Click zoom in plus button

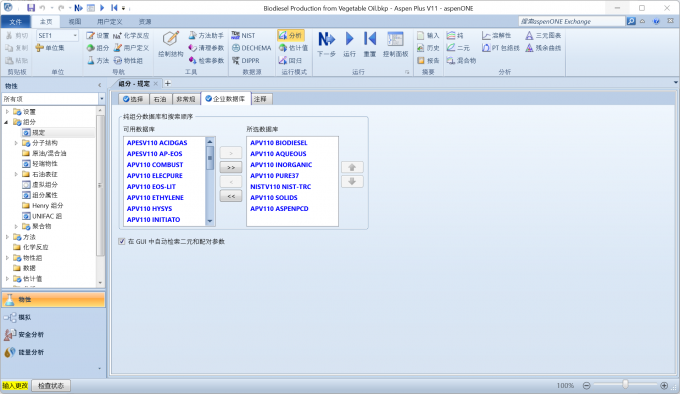(664, 385)
